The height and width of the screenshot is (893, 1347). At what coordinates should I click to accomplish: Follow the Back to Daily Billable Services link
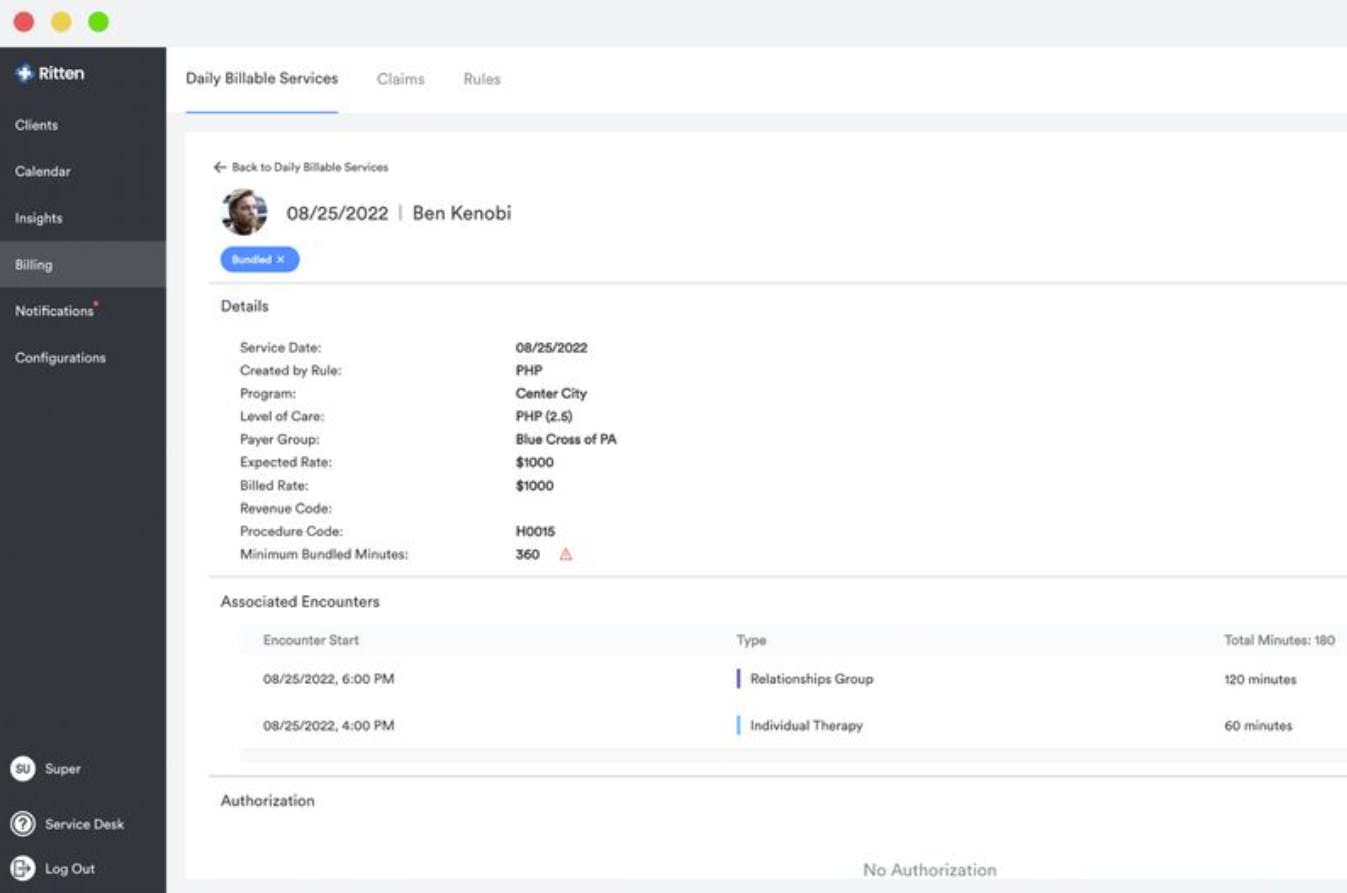[x=309, y=167]
